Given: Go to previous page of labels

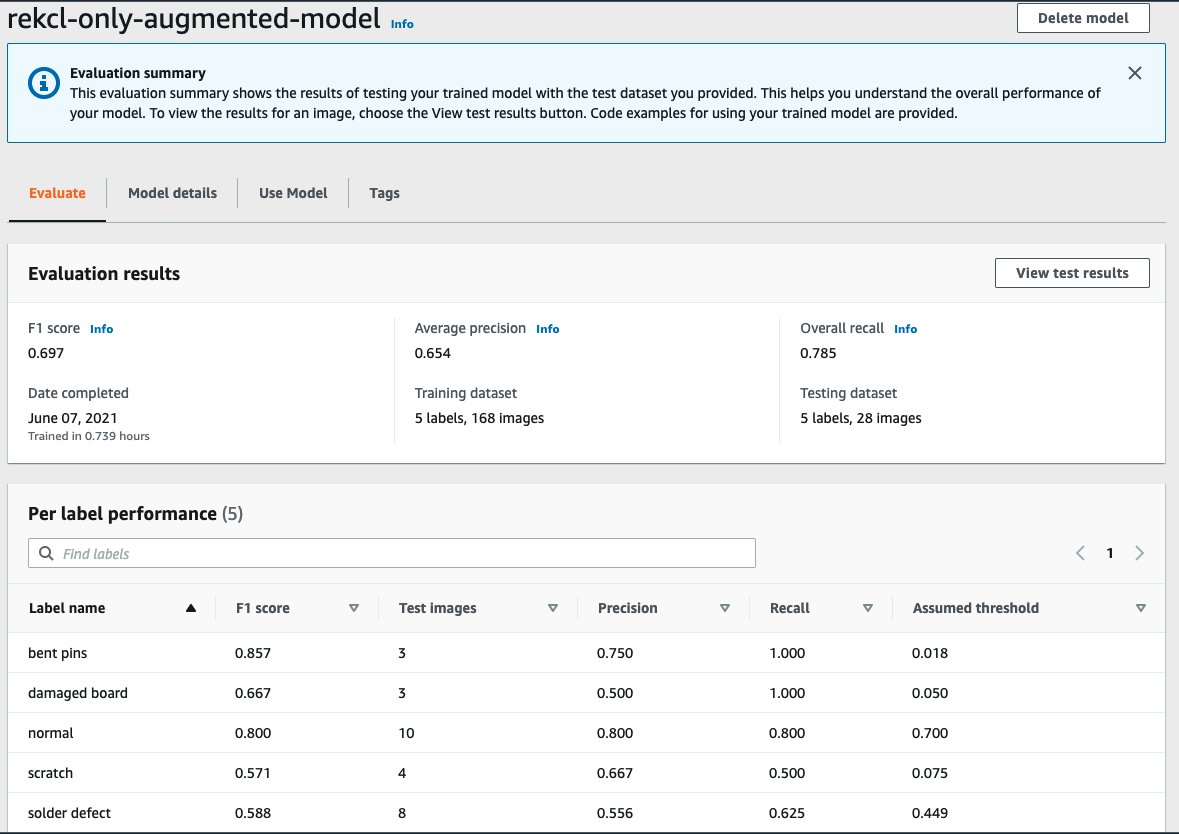Looking at the screenshot, I should point(1080,553).
